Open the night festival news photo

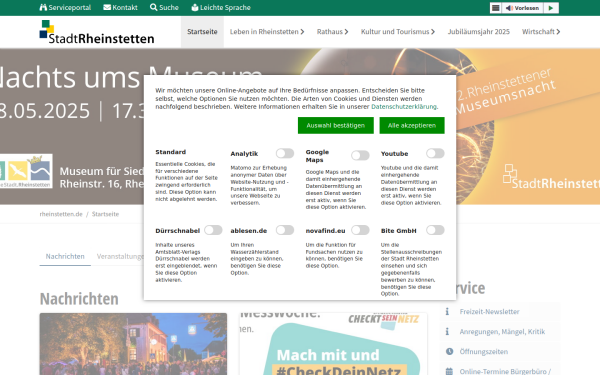(x=133, y=344)
